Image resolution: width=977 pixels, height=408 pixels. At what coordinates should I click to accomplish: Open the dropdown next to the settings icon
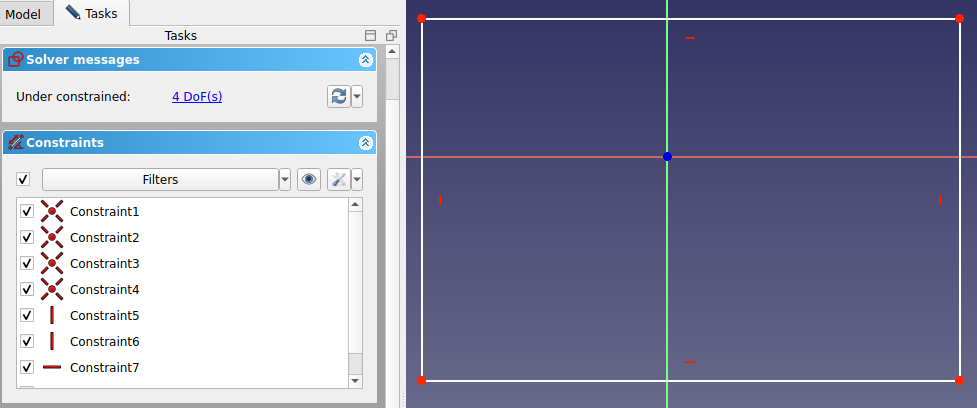tap(357, 179)
